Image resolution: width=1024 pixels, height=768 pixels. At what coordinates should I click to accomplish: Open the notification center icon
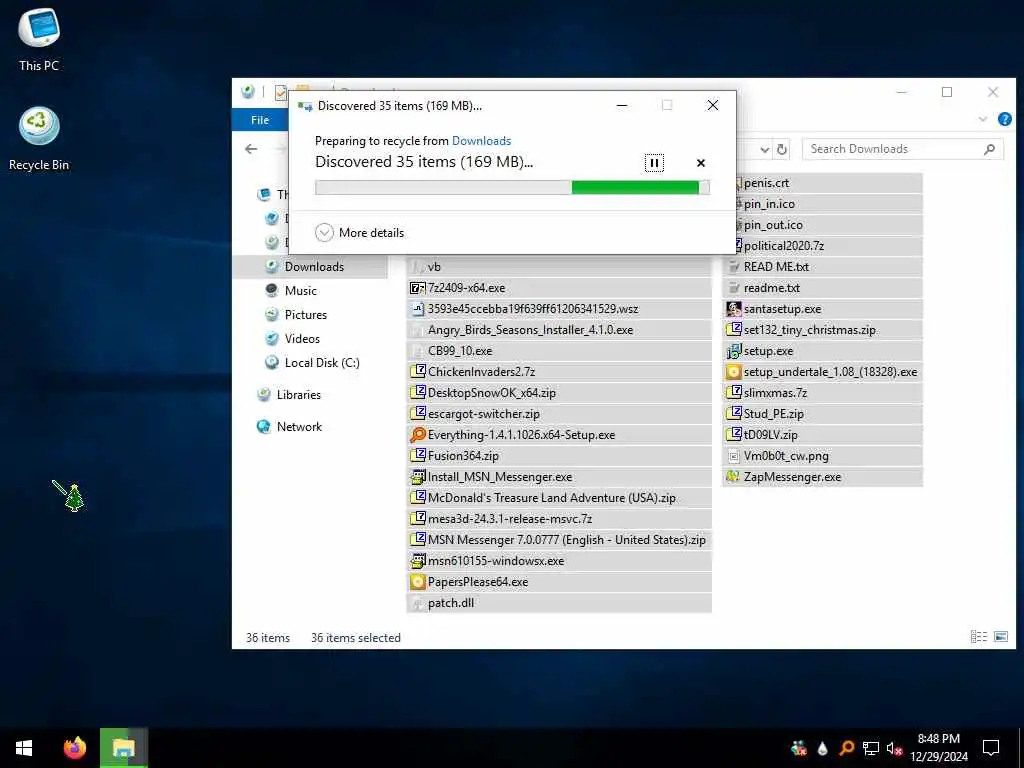(x=991, y=748)
